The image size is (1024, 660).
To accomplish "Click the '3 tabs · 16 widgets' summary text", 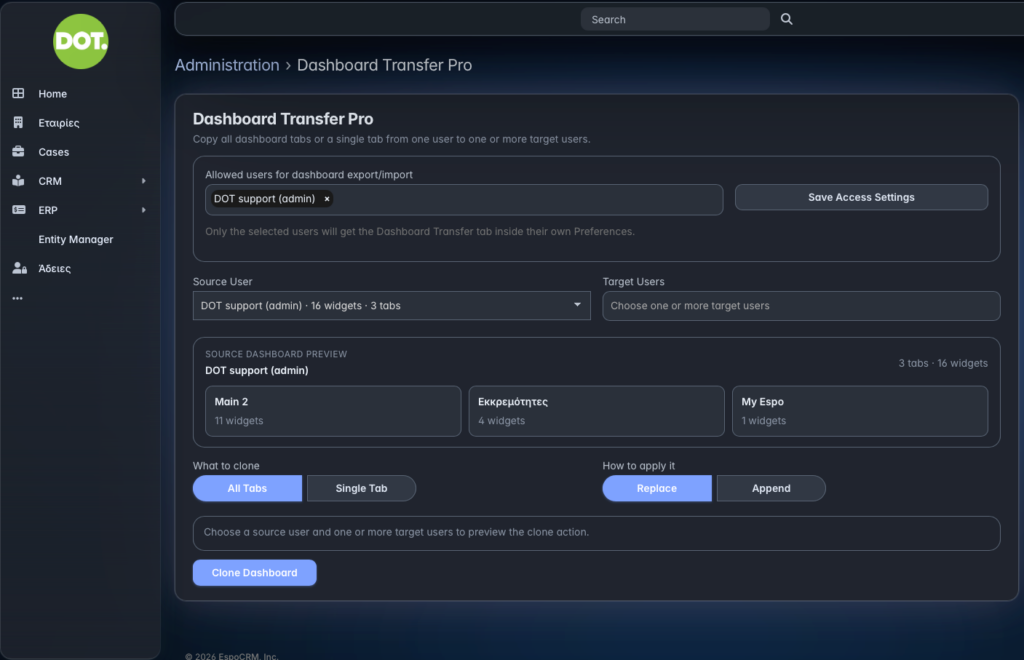I will point(942,363).
